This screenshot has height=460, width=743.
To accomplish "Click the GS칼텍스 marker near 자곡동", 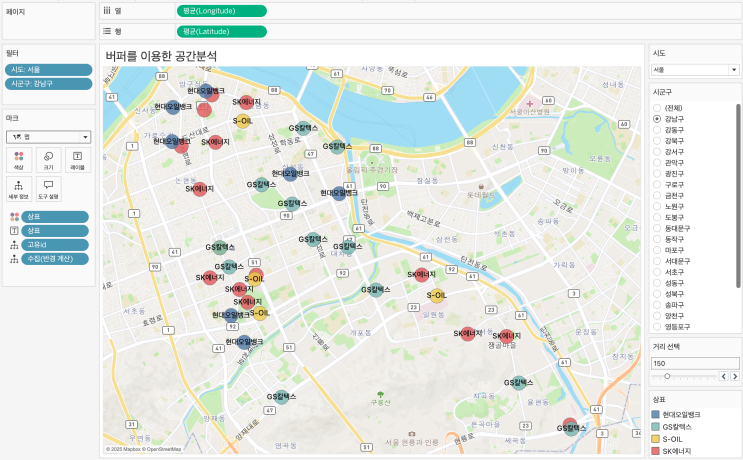I will (519, 383).
